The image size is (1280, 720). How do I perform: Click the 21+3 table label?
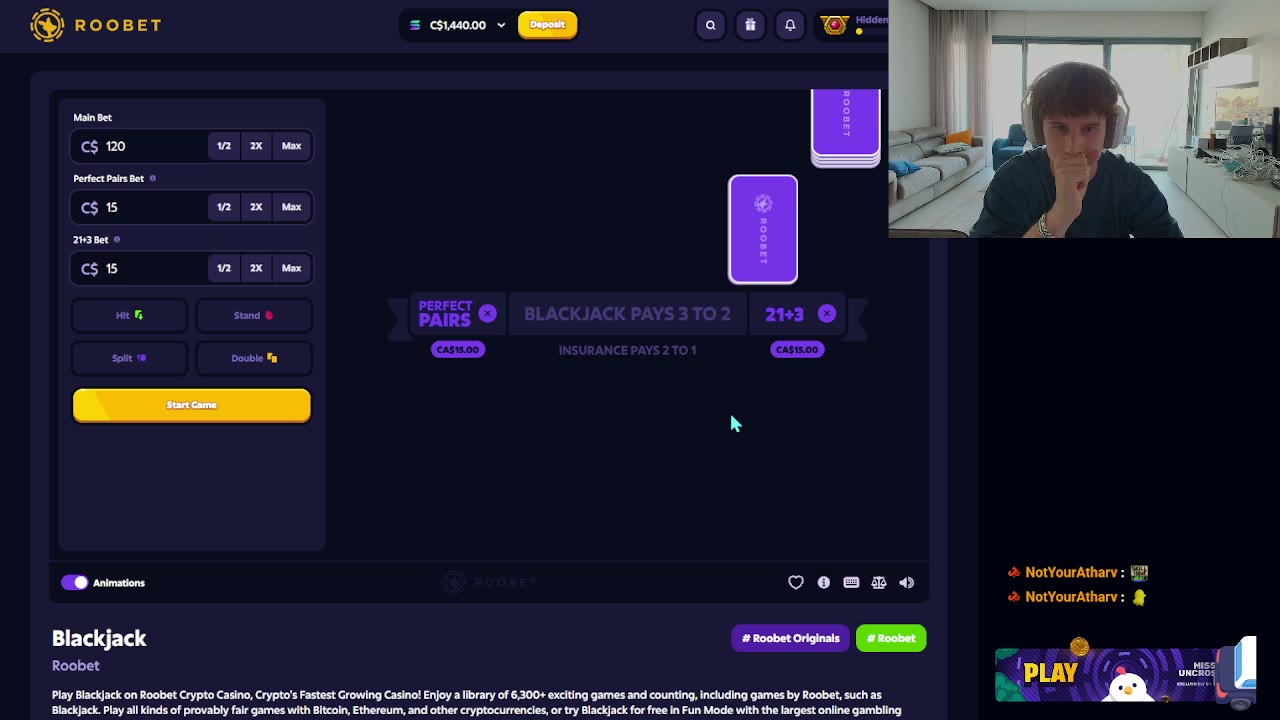click(784, 314)
